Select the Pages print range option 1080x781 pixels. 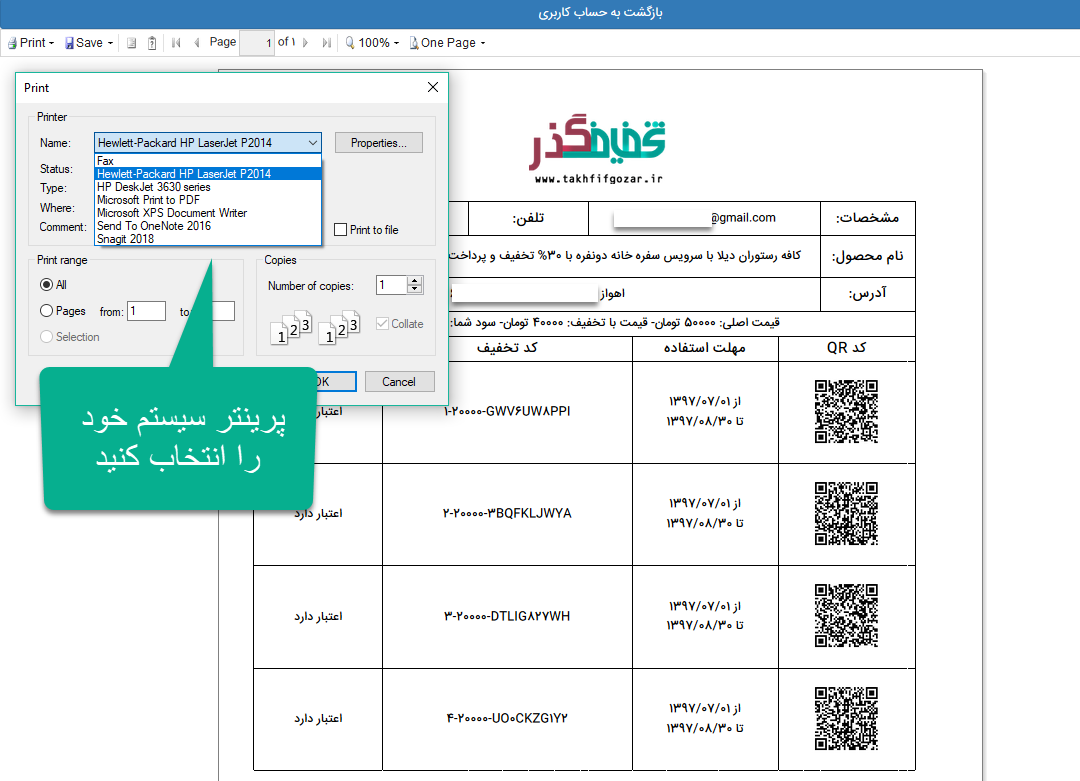click(x=47, y=311)
